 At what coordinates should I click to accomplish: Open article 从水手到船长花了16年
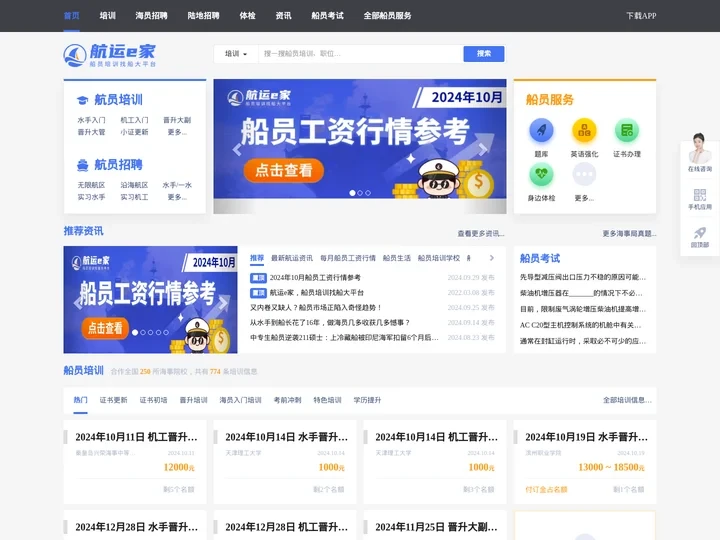tap(330, 322)
